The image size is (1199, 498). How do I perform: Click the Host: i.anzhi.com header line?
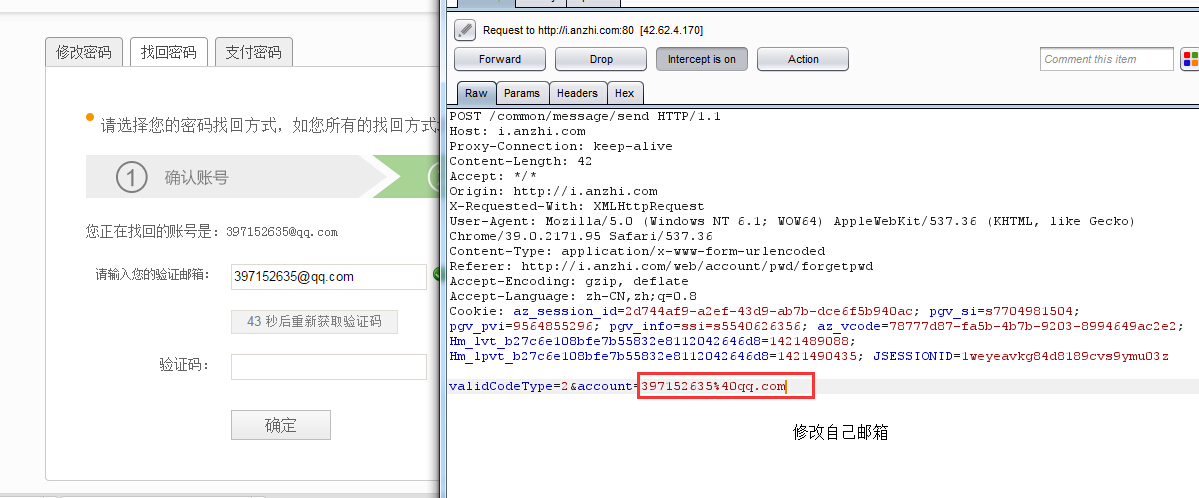click(x=518, y=132)
